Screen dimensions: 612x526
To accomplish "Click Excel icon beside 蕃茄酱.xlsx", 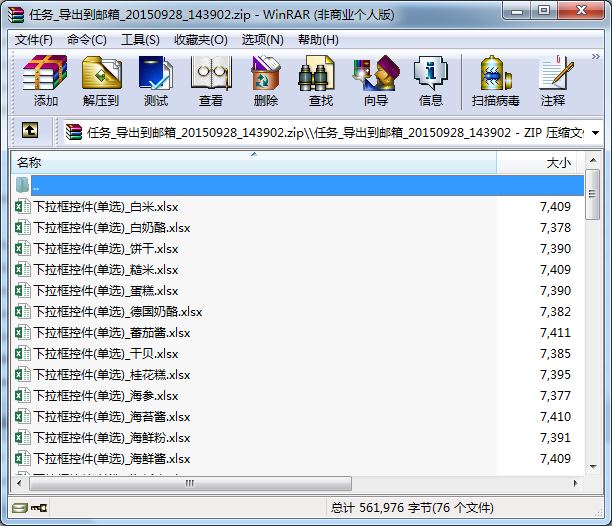I will [23, 333].
